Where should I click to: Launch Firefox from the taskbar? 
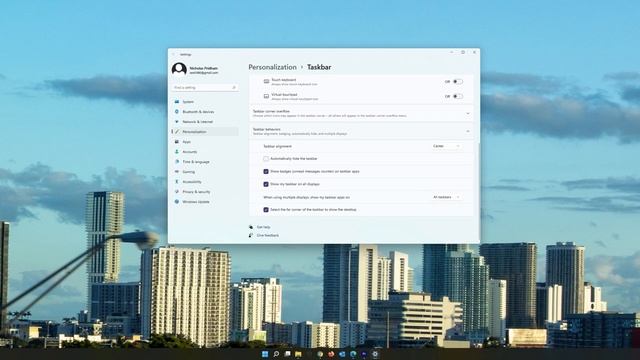tap(331, 354)
